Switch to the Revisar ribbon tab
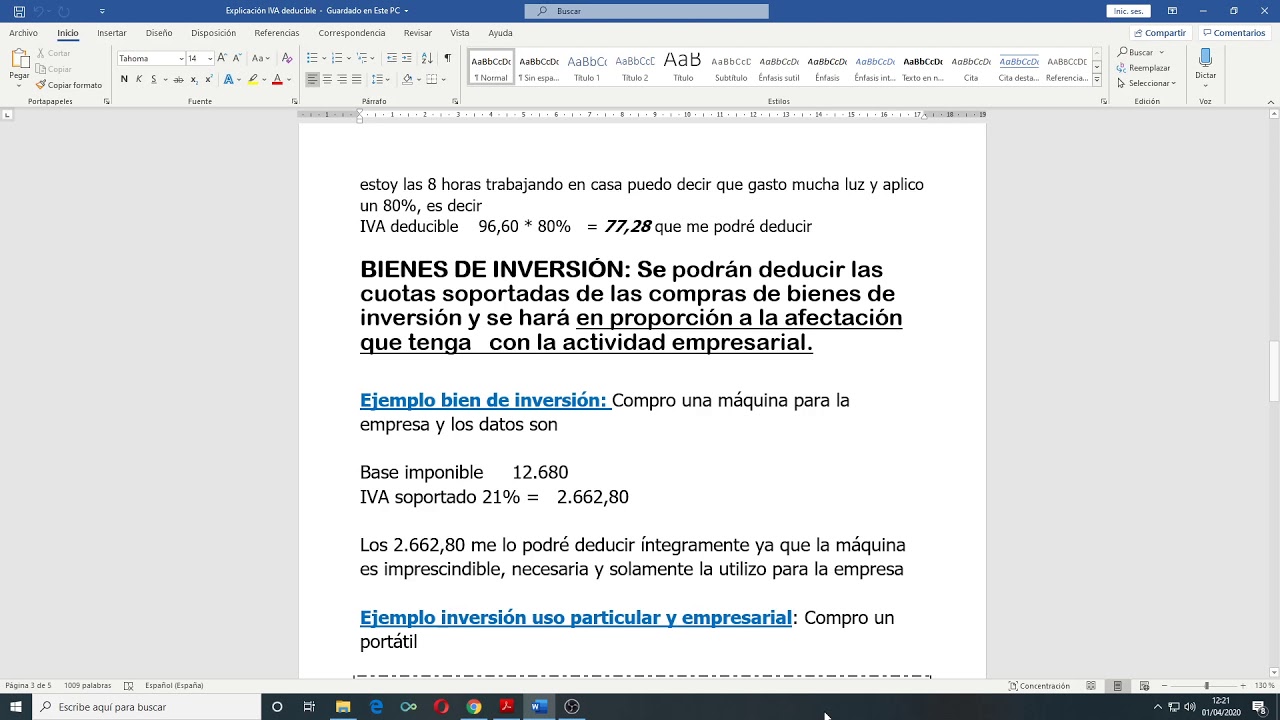The image size is (1280, 720). pyautogui.click(x=420, y=33)
